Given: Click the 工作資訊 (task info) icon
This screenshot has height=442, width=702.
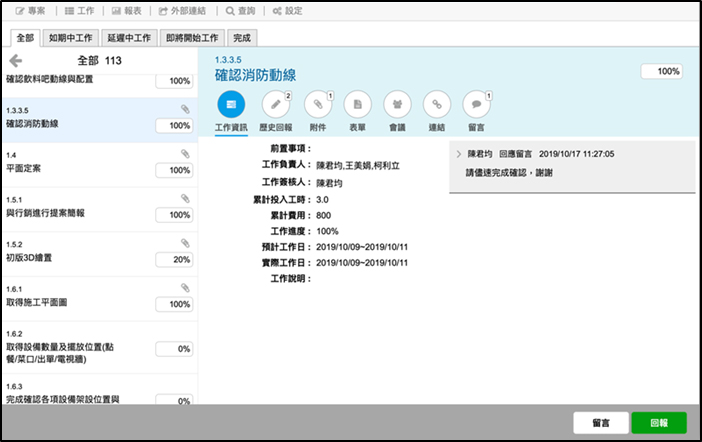Looking at the screenshot, I should pyautogui.click(x=231, y=104).
